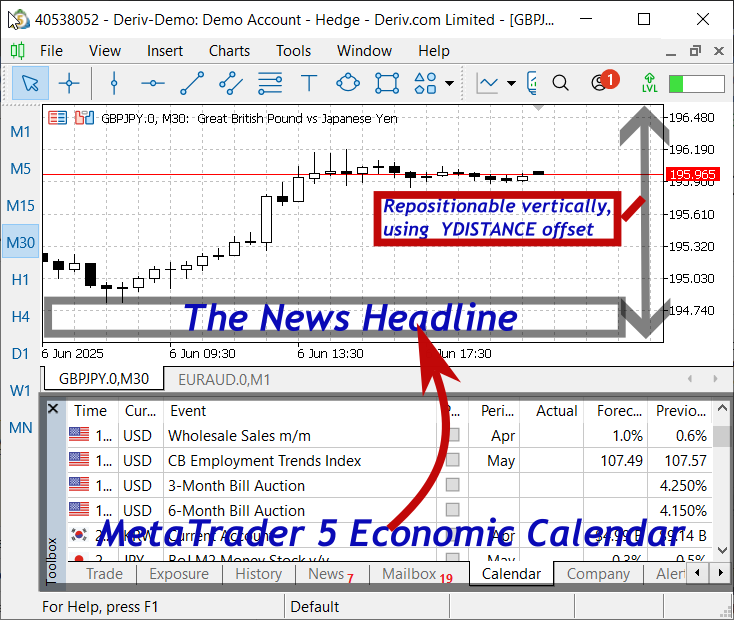This screenshot has width=734, height=620.
Task: Sort calendar by the Time column header
Action: coord(93,411)
